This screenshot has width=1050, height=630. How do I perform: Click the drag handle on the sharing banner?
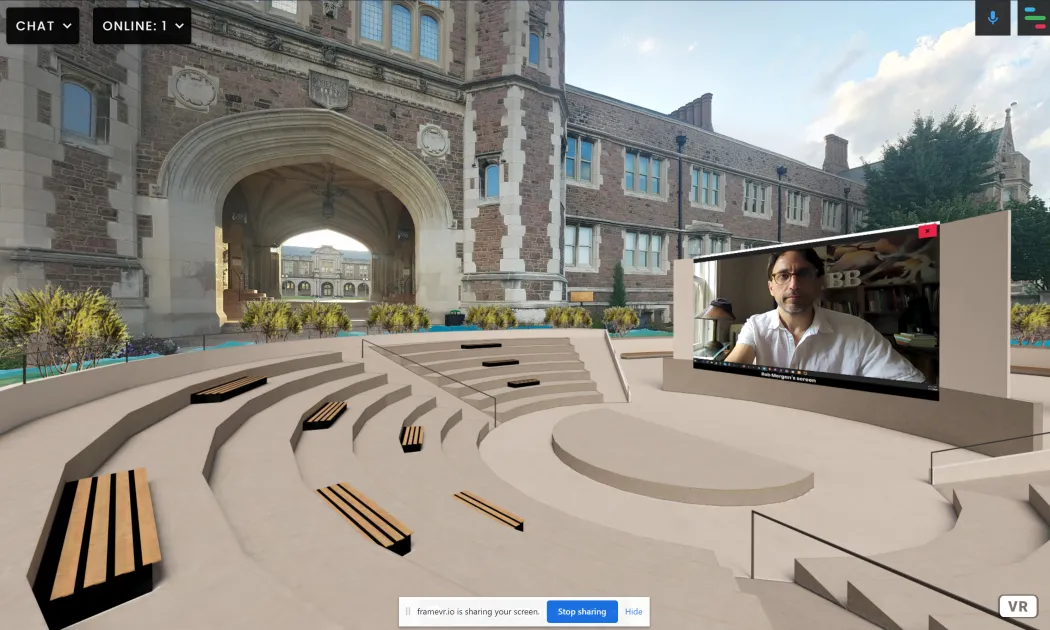pos(410,611)
